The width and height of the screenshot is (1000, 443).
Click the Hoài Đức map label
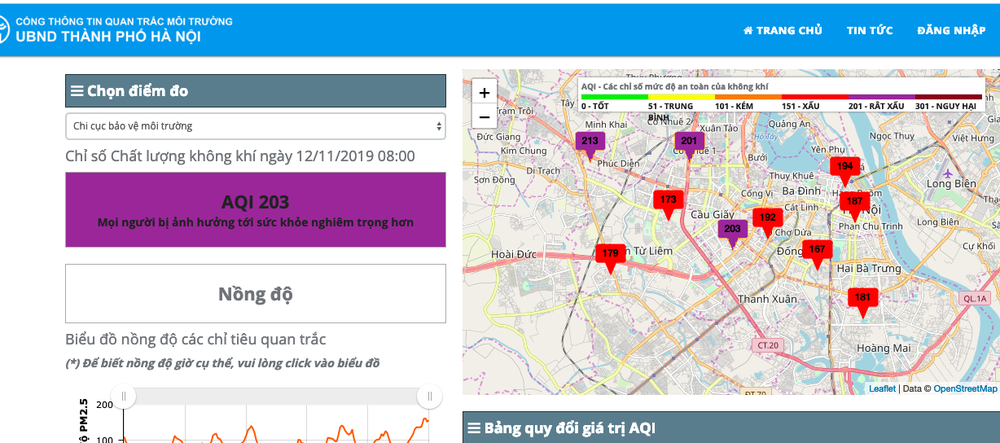514,254
